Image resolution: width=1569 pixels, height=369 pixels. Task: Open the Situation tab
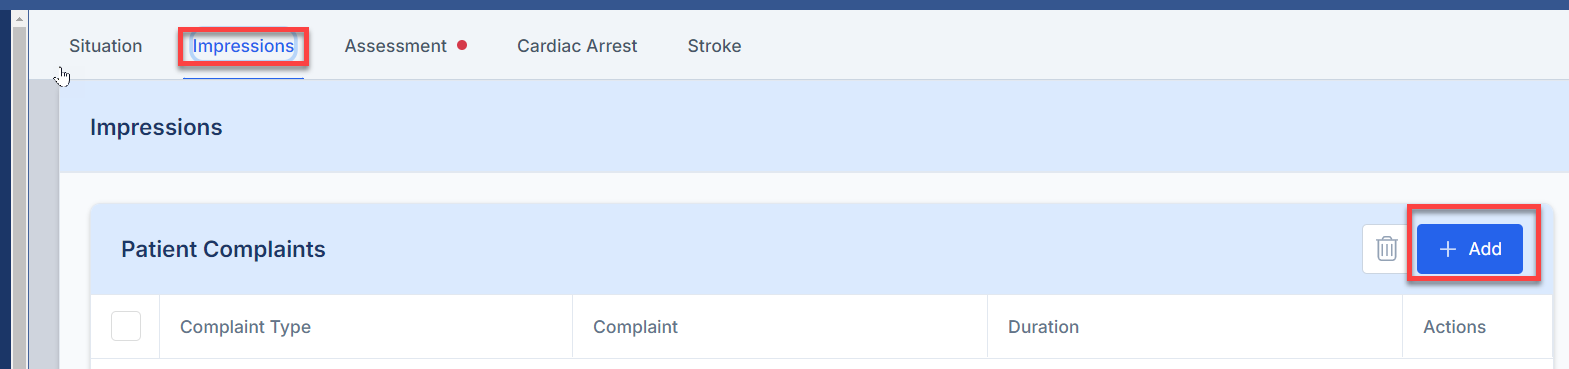pos(106,46)
